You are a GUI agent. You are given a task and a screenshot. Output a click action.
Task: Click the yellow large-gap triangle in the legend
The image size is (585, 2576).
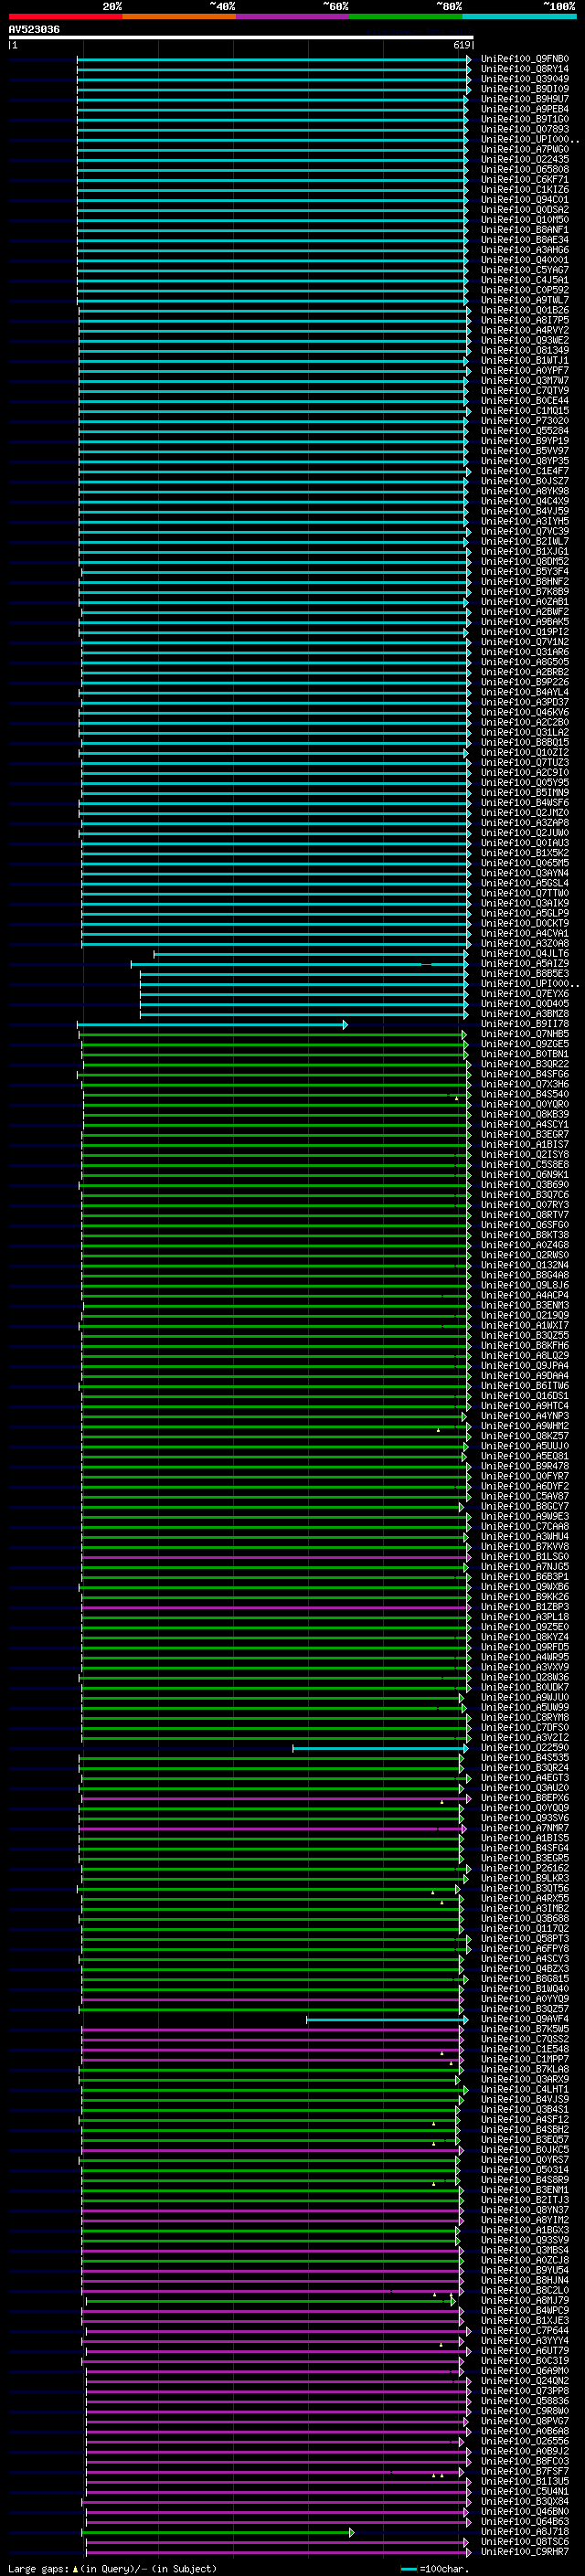(75, 2568)
